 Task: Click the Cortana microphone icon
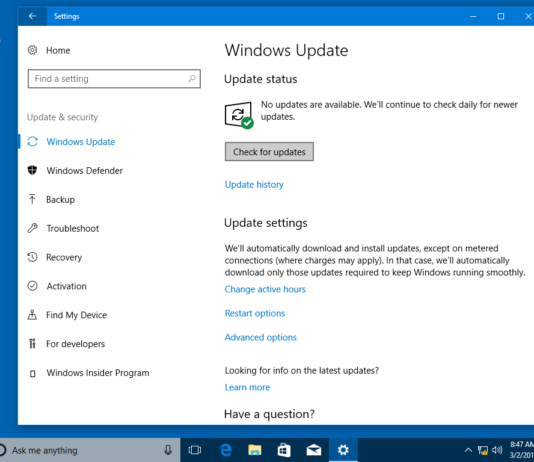pos(168,450)
